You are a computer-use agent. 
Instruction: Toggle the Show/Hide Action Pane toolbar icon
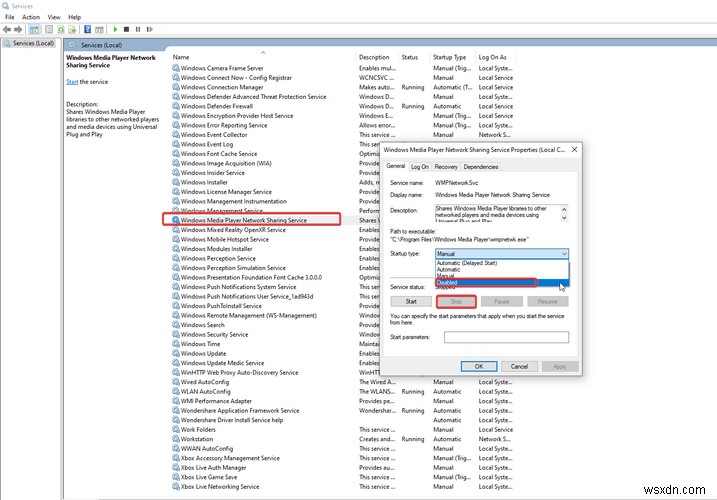point(99,29)
